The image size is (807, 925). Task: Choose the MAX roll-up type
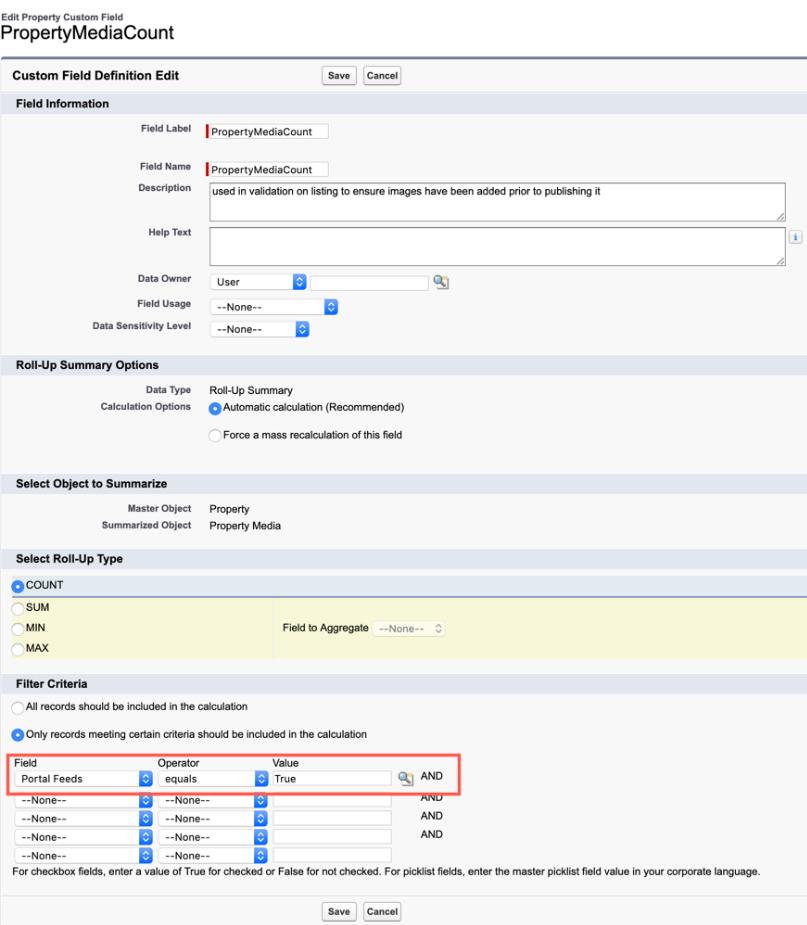click(18, 649)
